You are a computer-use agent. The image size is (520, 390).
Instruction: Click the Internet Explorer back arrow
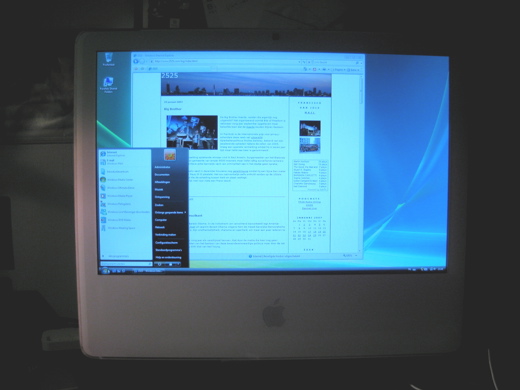(x=136, y=61)
